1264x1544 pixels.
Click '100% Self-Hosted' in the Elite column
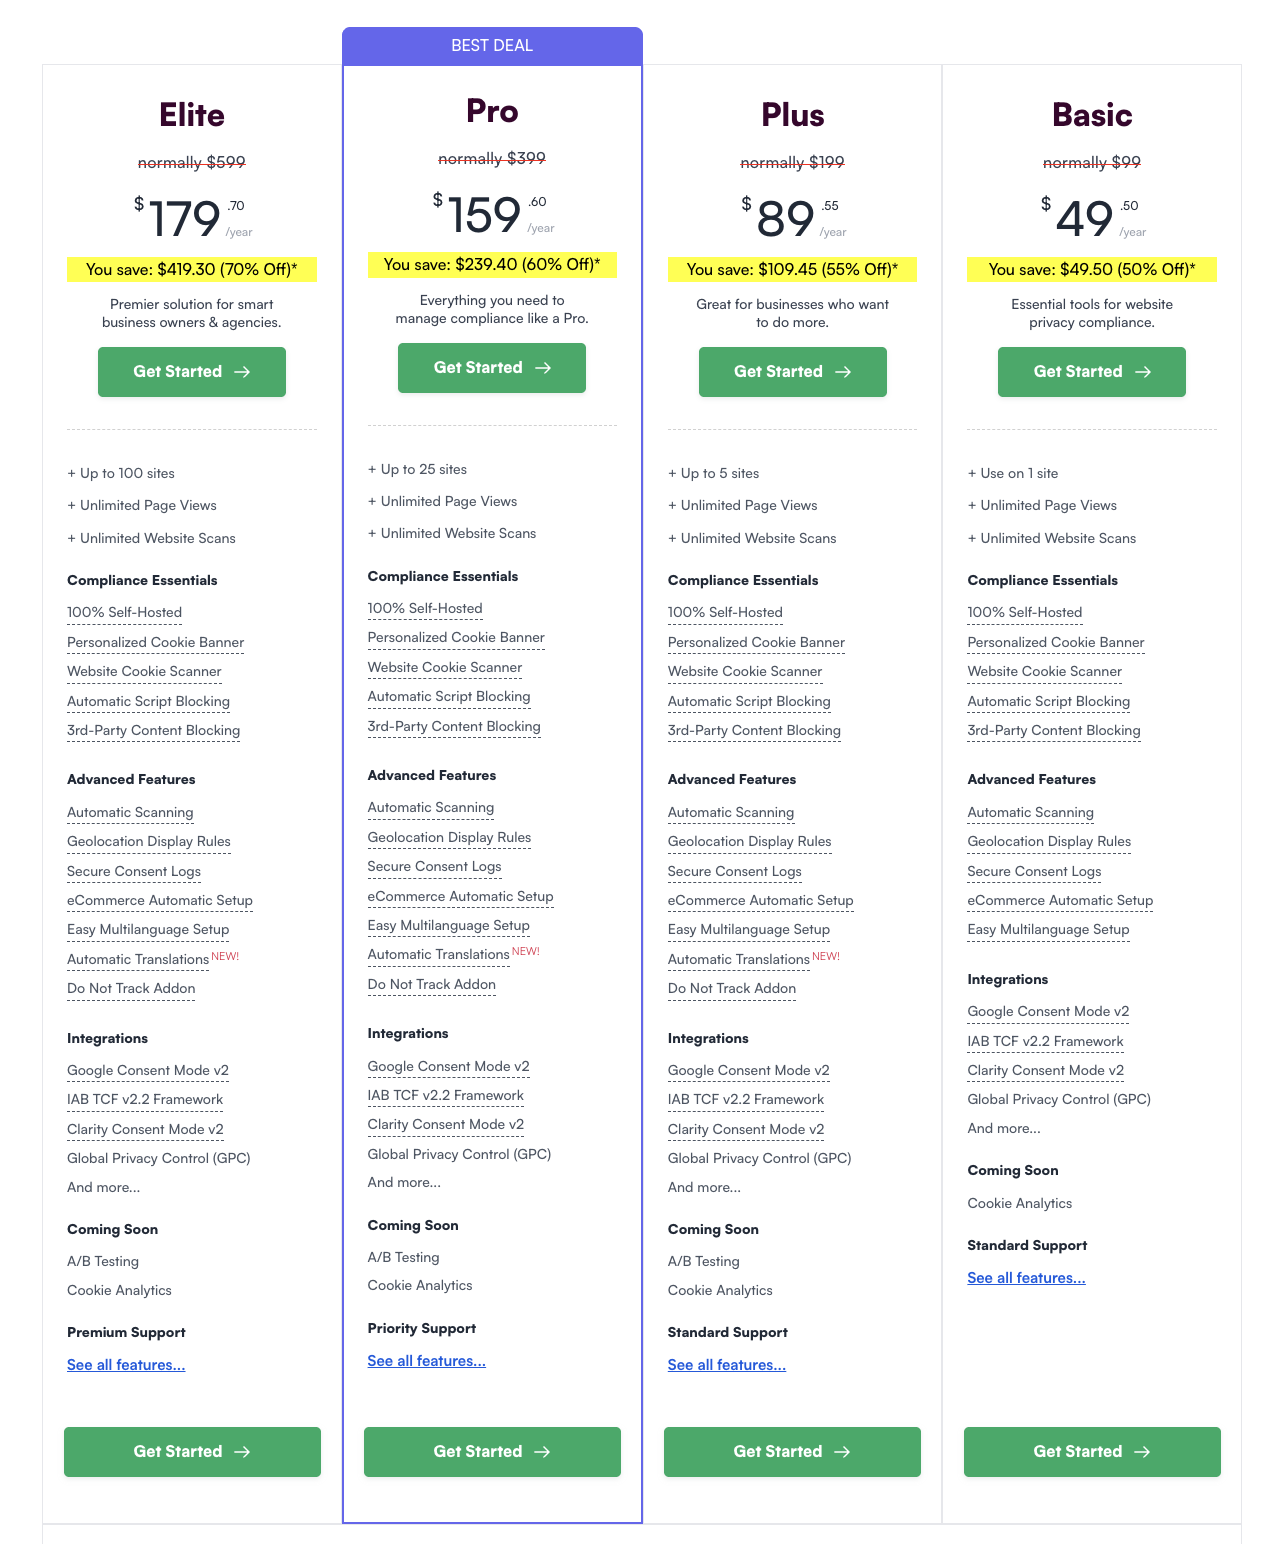[124, 613]
